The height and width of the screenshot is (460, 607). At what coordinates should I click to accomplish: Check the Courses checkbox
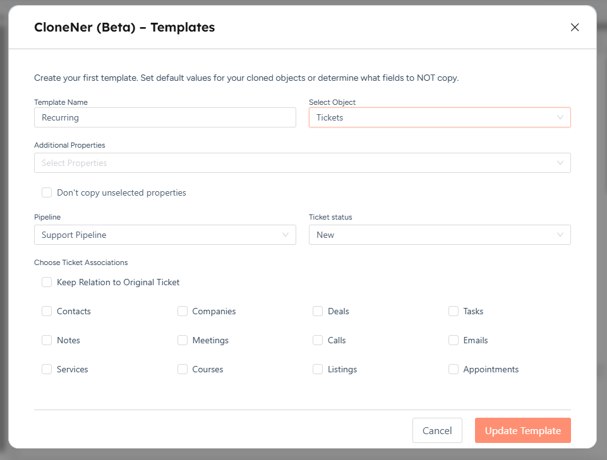pyautogui.click(x=182, y=369)
